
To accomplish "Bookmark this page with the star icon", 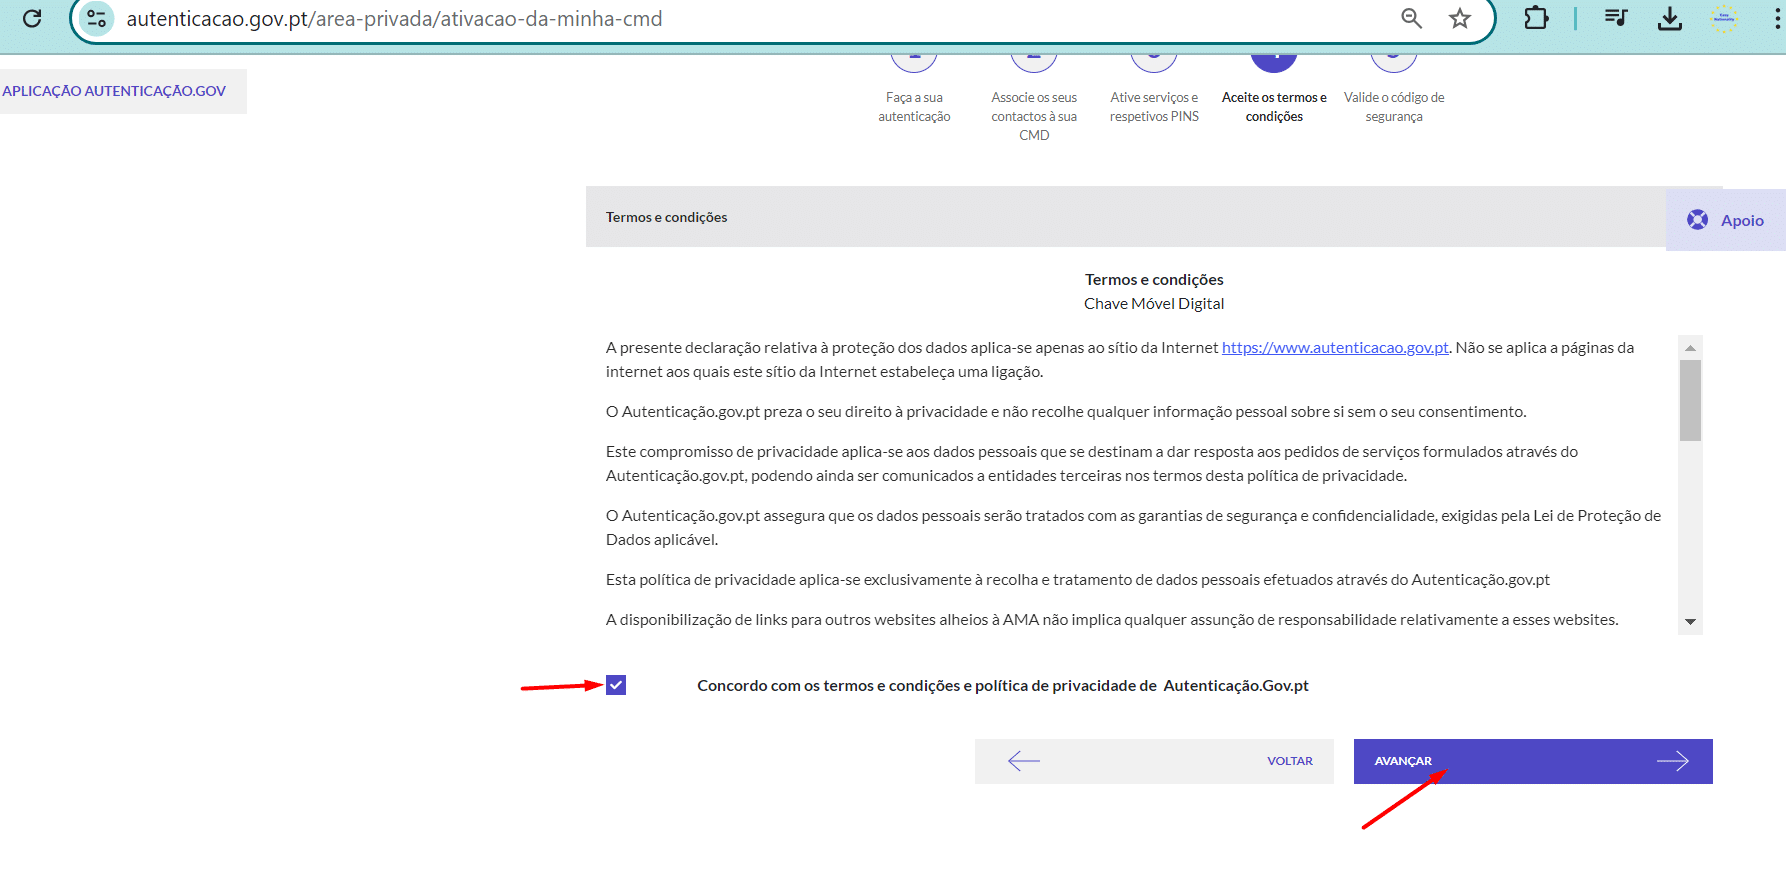I will coord(1460,18).
